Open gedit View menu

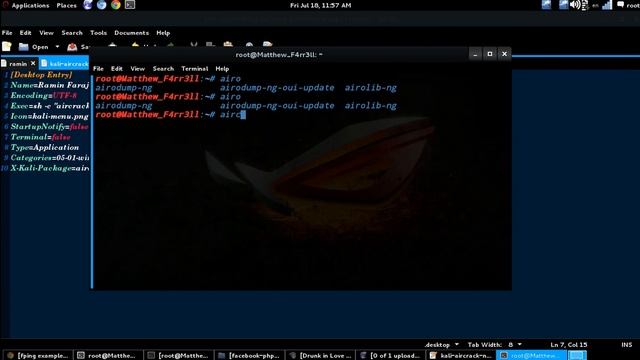click(46, 33)
